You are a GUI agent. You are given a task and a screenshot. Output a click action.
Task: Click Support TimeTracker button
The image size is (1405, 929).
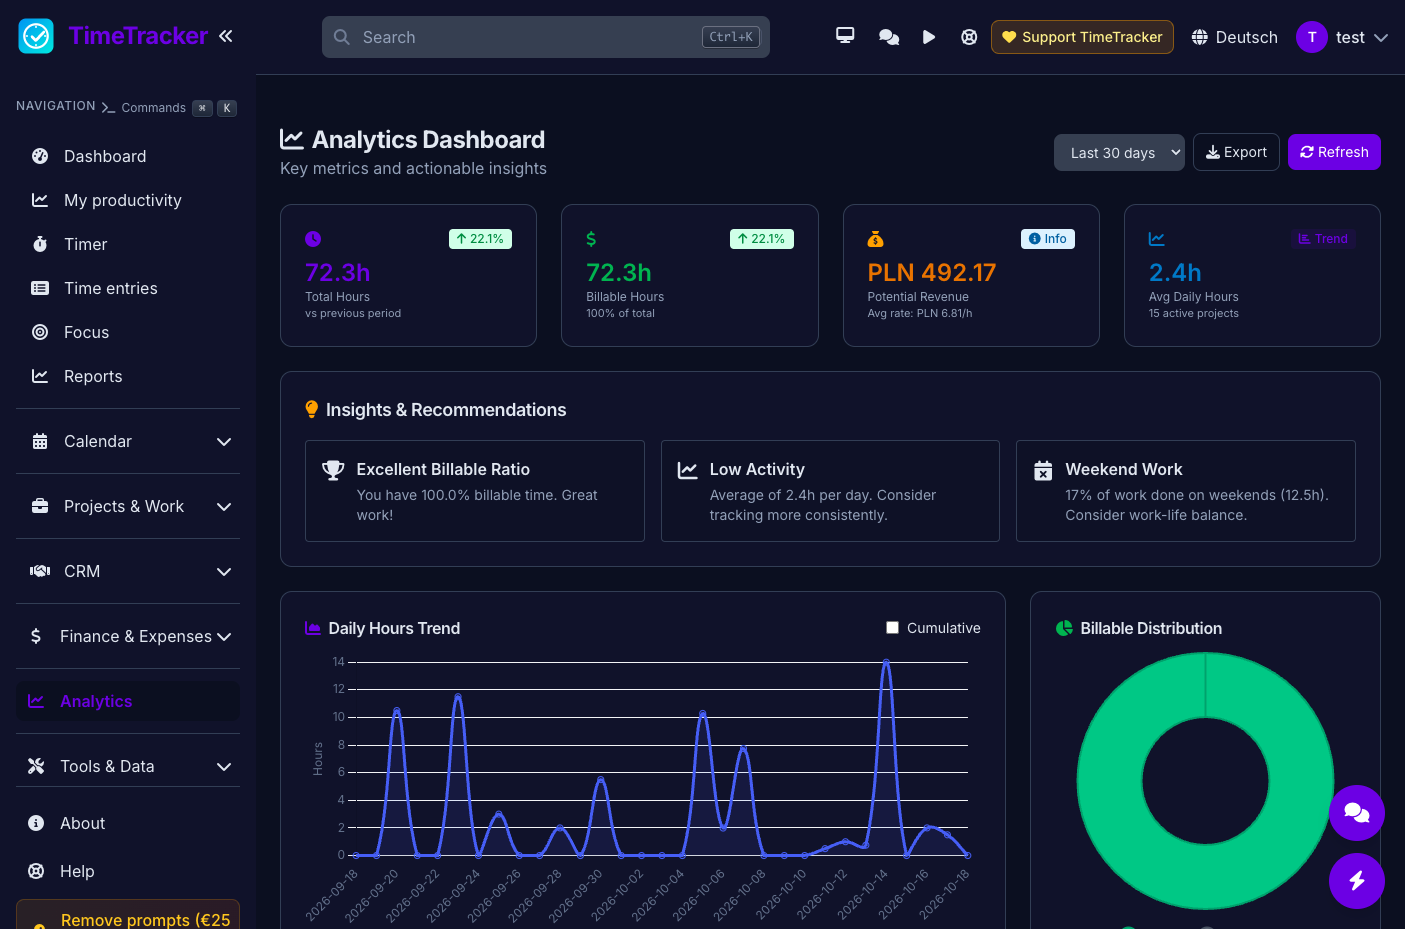point(1082,37)
